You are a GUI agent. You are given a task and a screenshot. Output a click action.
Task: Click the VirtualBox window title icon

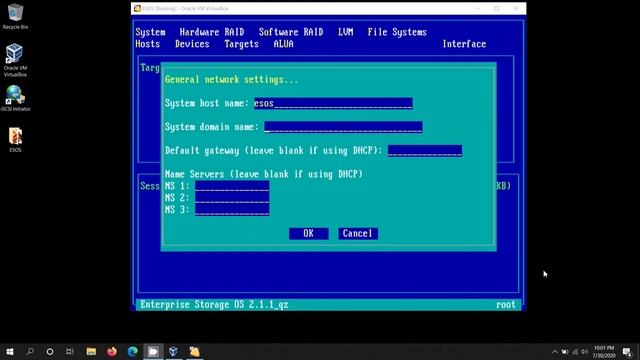click(x=138, y=9)
